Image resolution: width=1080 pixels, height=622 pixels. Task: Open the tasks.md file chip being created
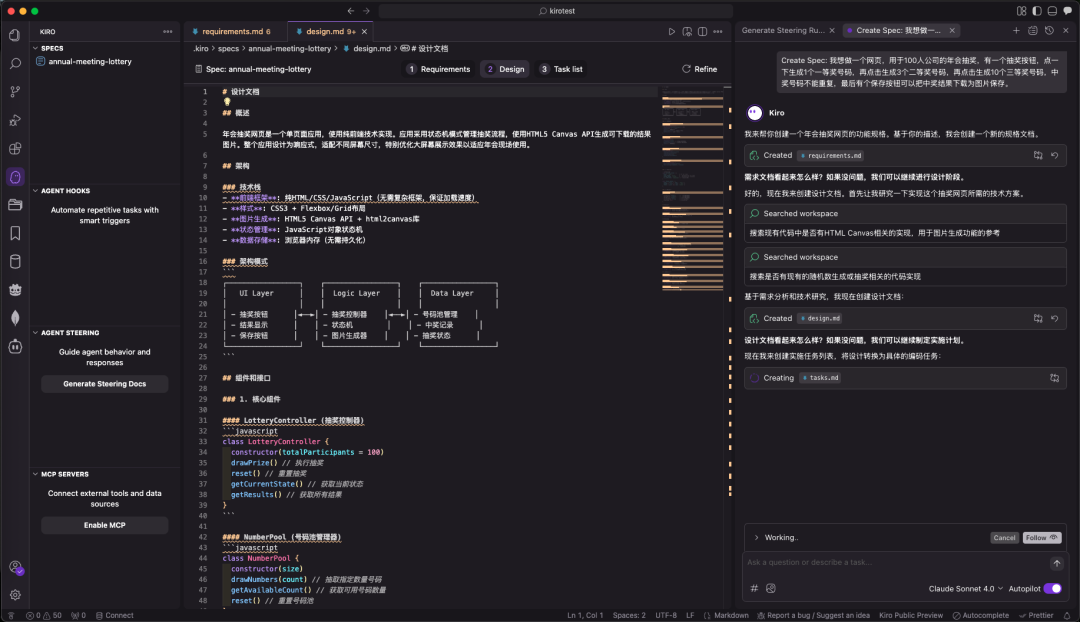(x=820, y=377)
